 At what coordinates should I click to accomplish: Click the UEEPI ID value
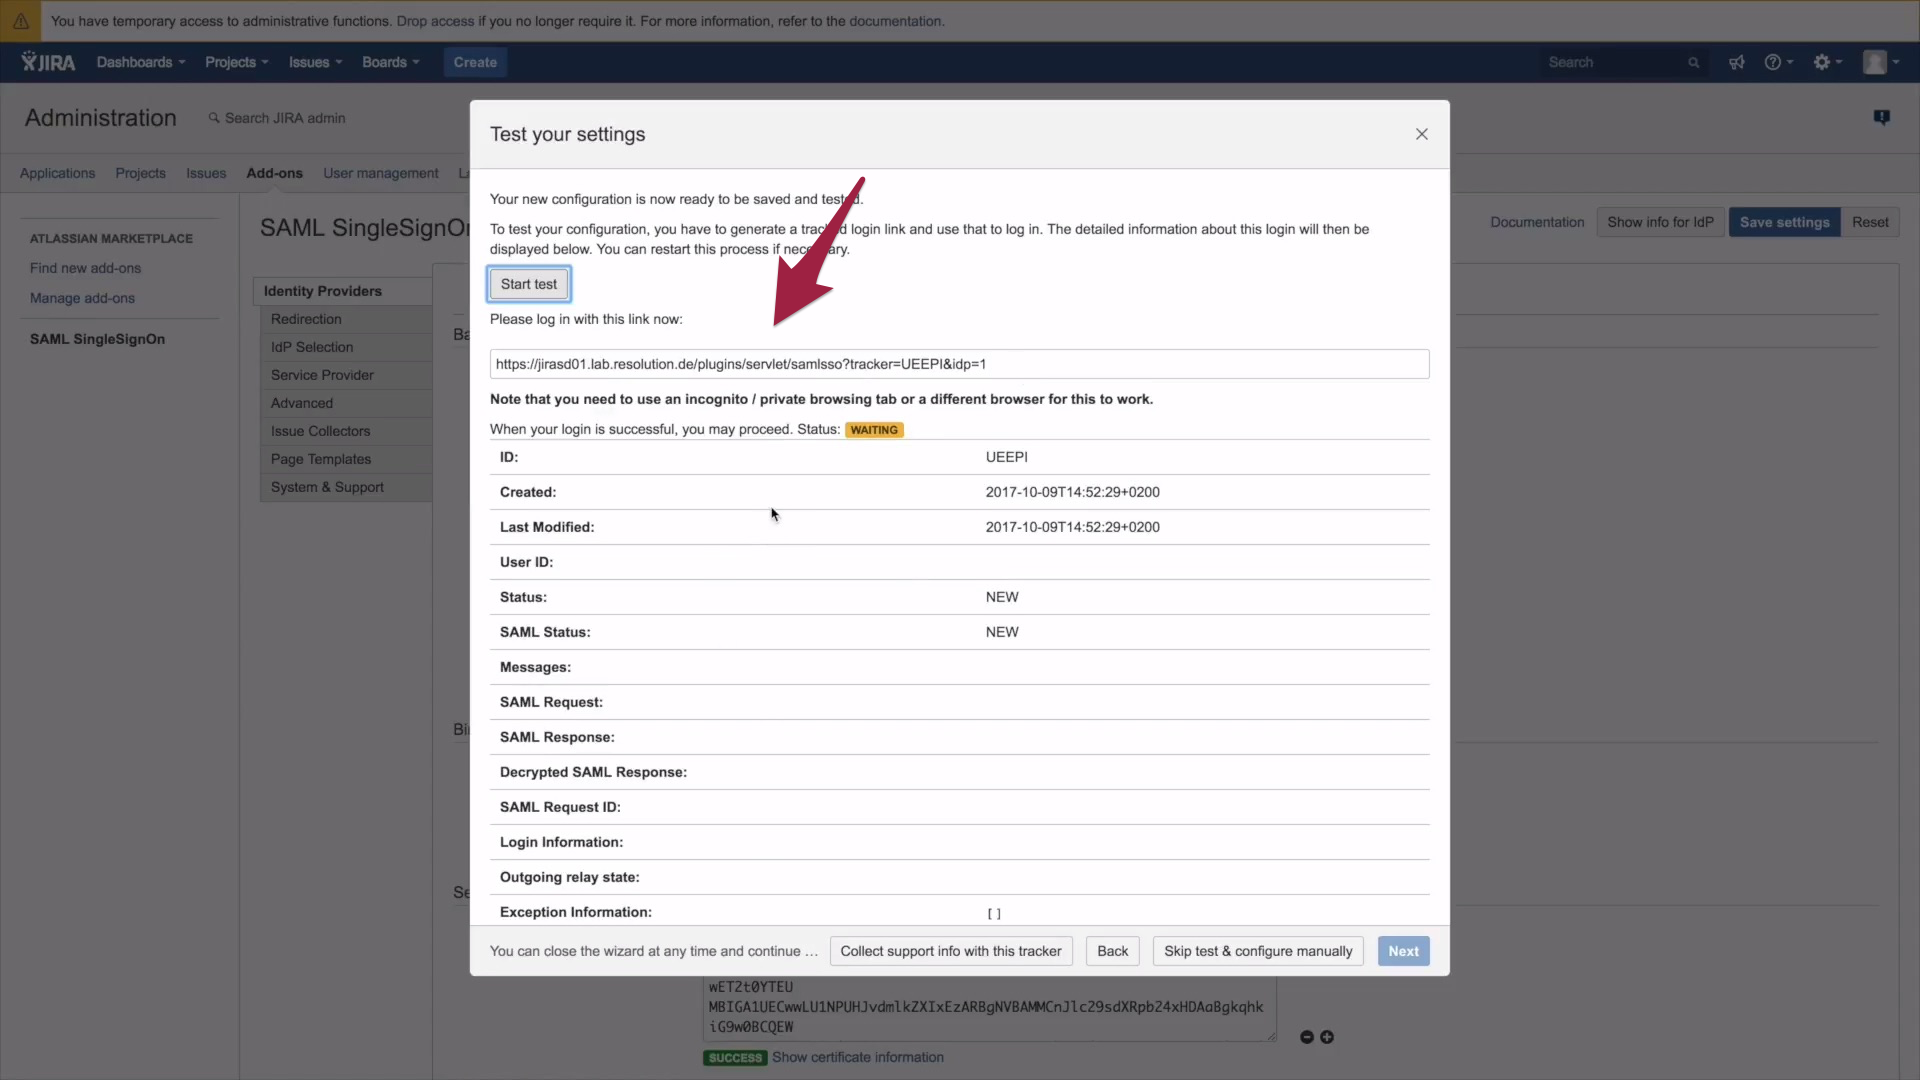click(1006, 457)
